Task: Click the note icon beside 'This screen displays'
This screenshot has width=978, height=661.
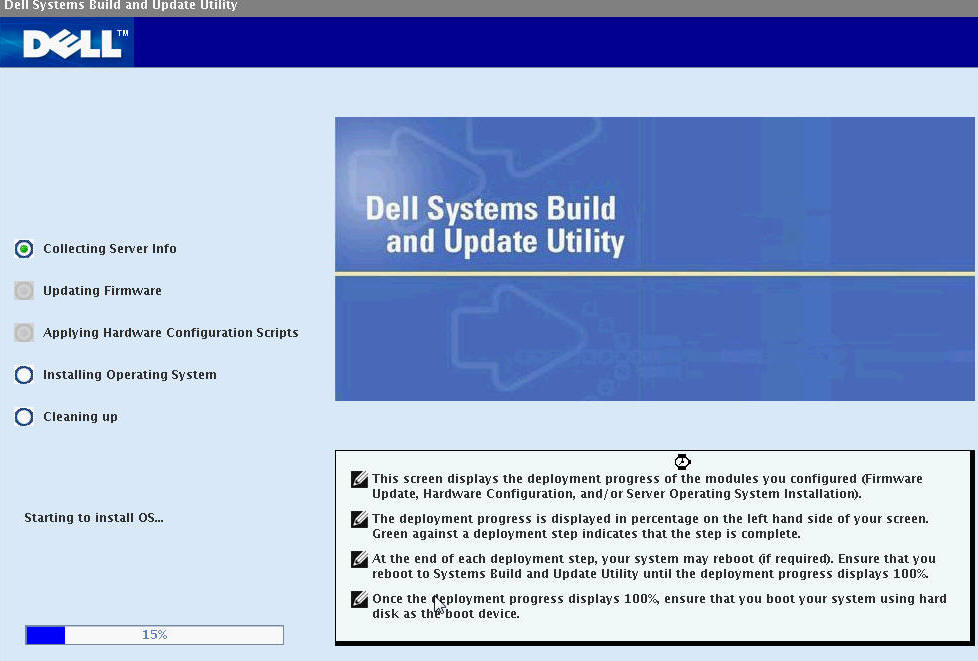Action: [359, 479]
